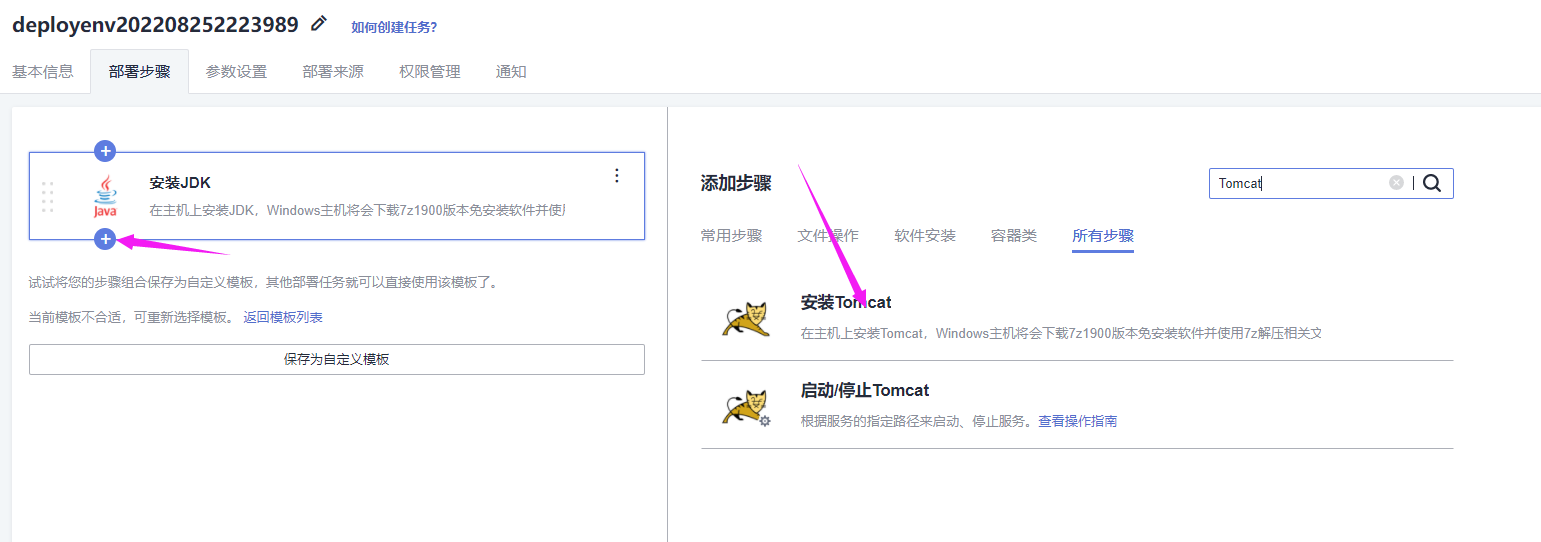Add a step below 安装JDK with the plus icon
Screen dimensions: 1541x542
pyautogui.click(x=105, y=239)
